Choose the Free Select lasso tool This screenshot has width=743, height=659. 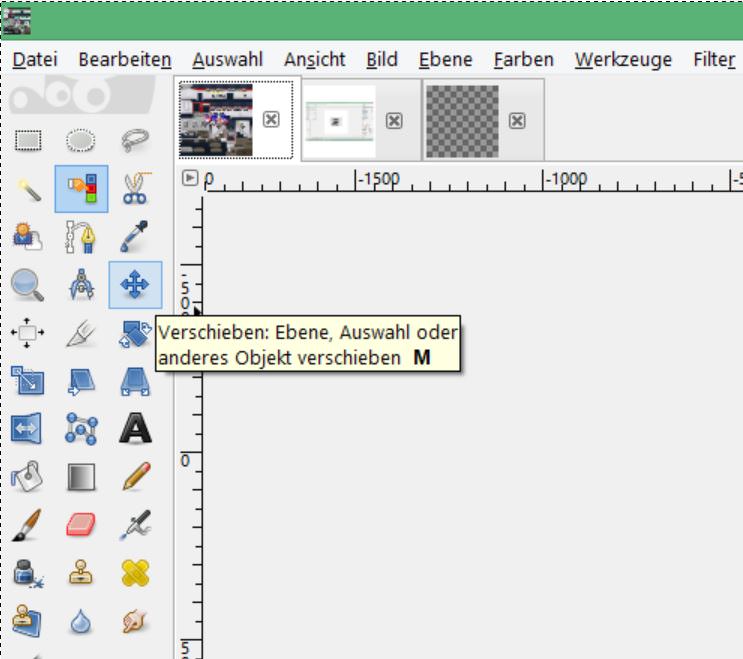tap(135, 141)
